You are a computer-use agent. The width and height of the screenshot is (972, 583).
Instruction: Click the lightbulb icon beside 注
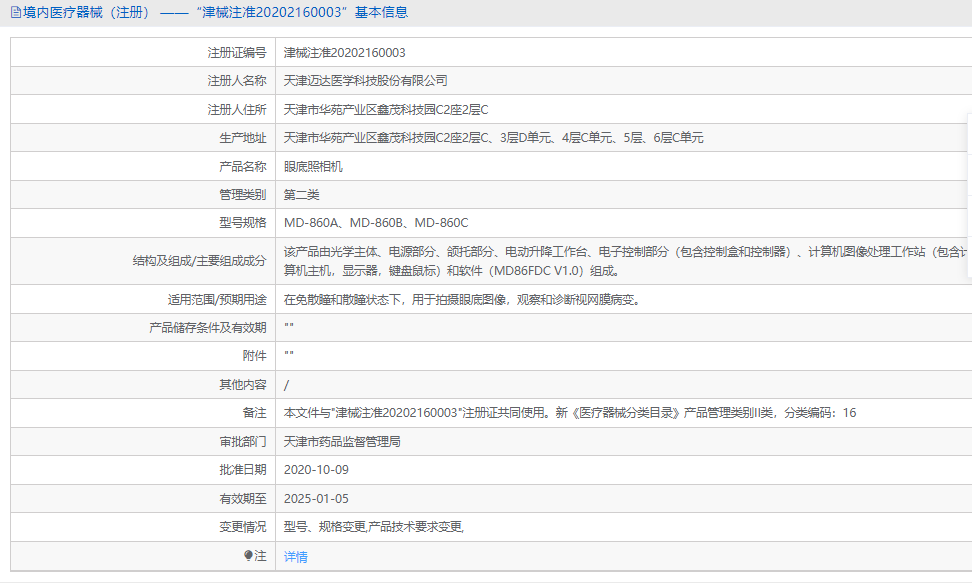pyautogui.click(x=249, y=556)
